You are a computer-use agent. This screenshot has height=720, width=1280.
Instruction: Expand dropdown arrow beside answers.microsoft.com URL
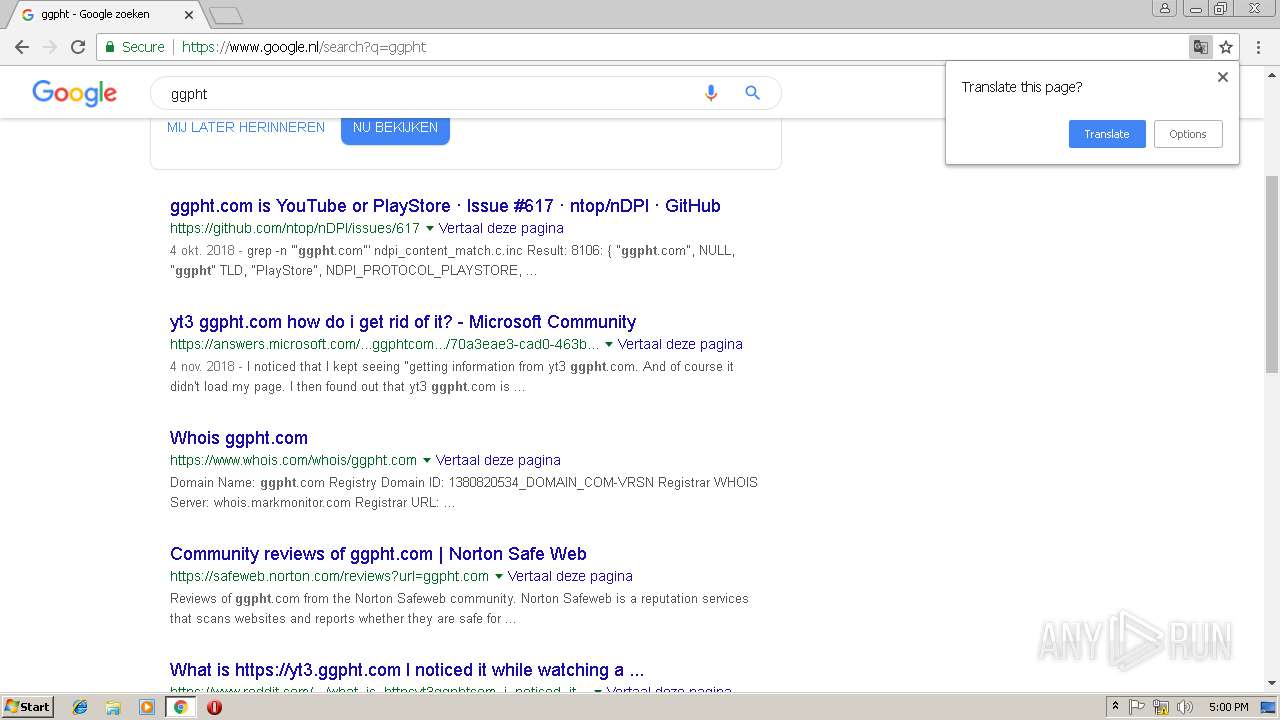point(609,345)
